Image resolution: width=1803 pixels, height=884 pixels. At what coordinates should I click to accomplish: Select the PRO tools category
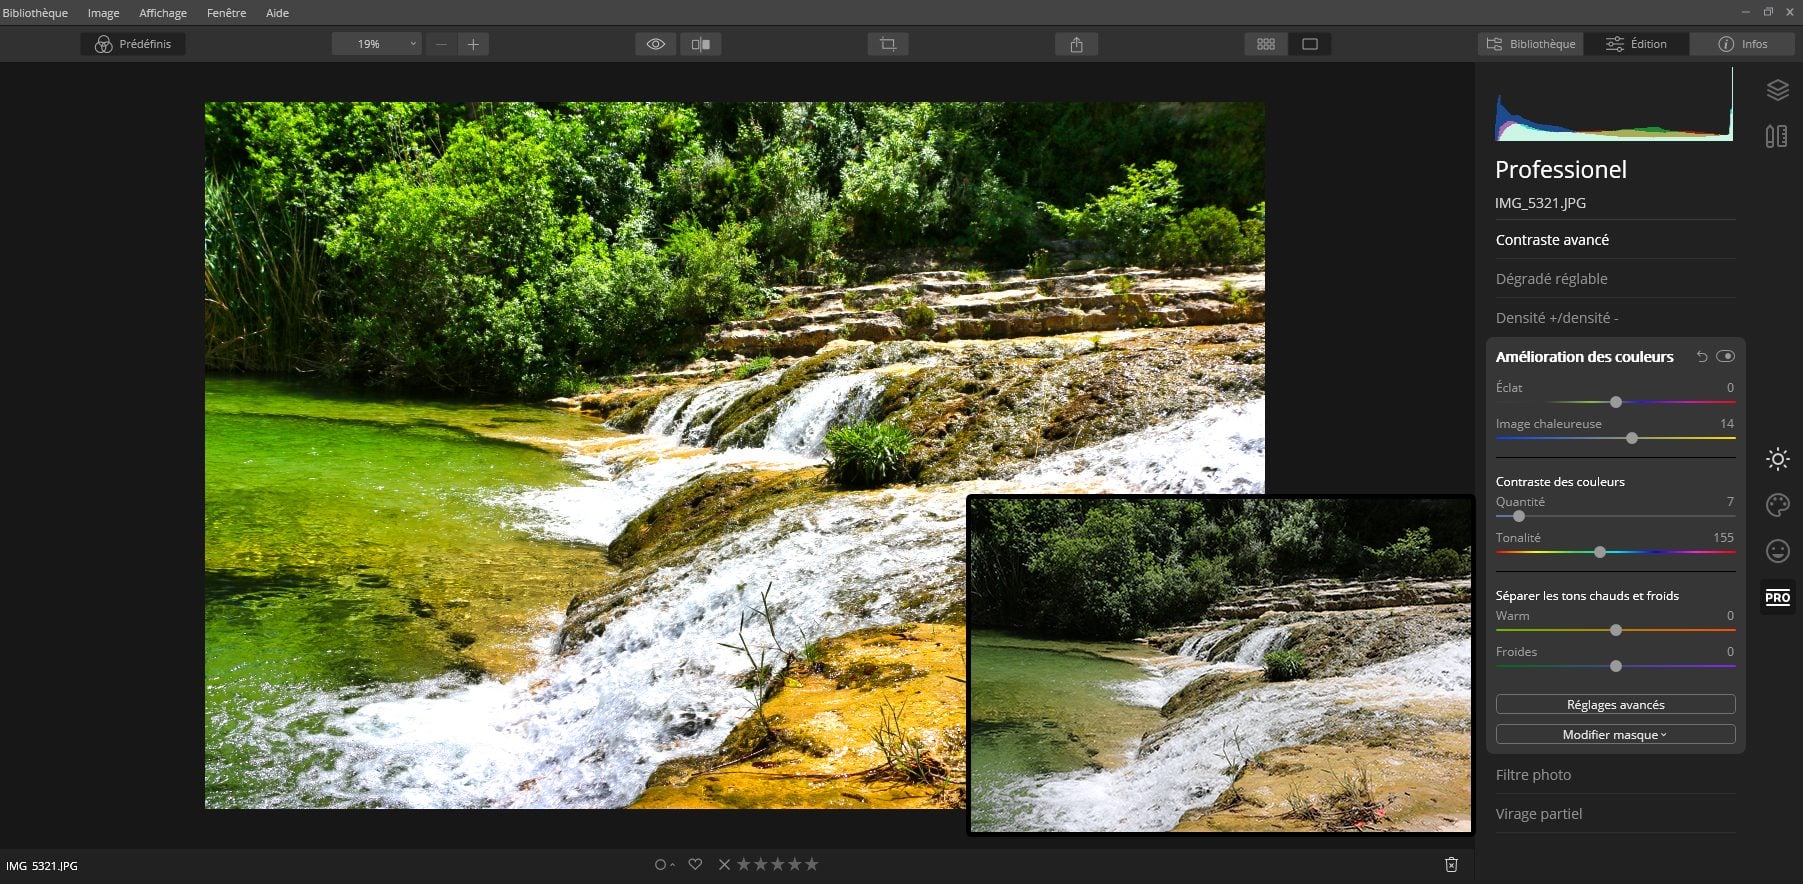1777,597
